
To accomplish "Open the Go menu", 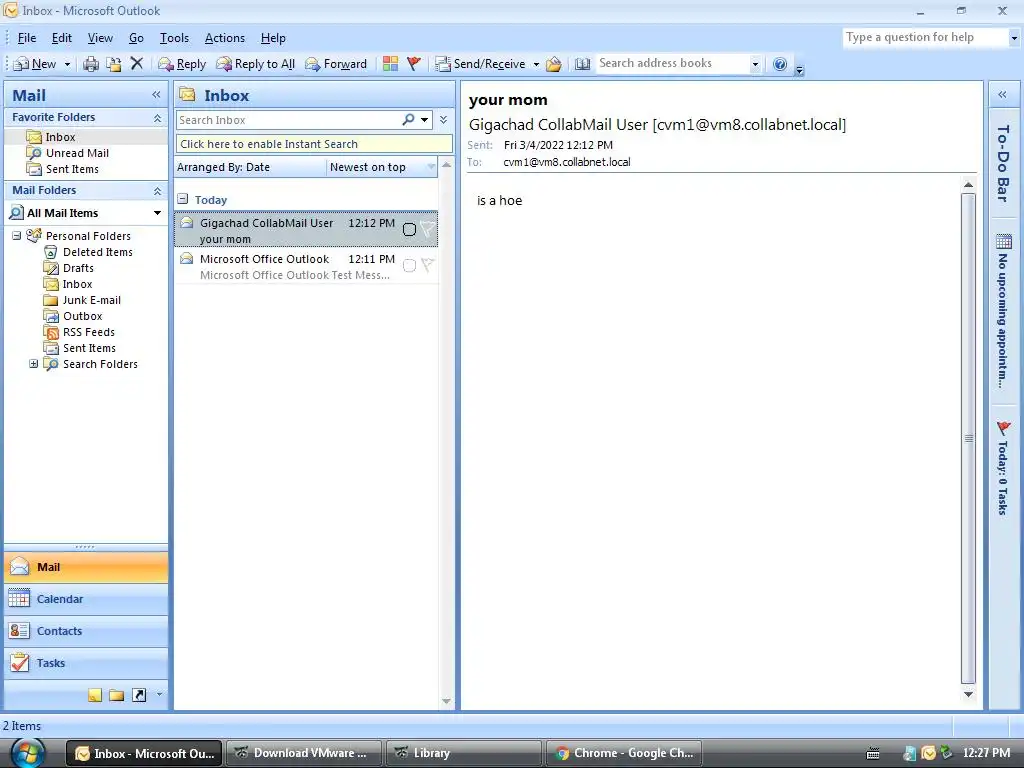I will coord(136,38).
